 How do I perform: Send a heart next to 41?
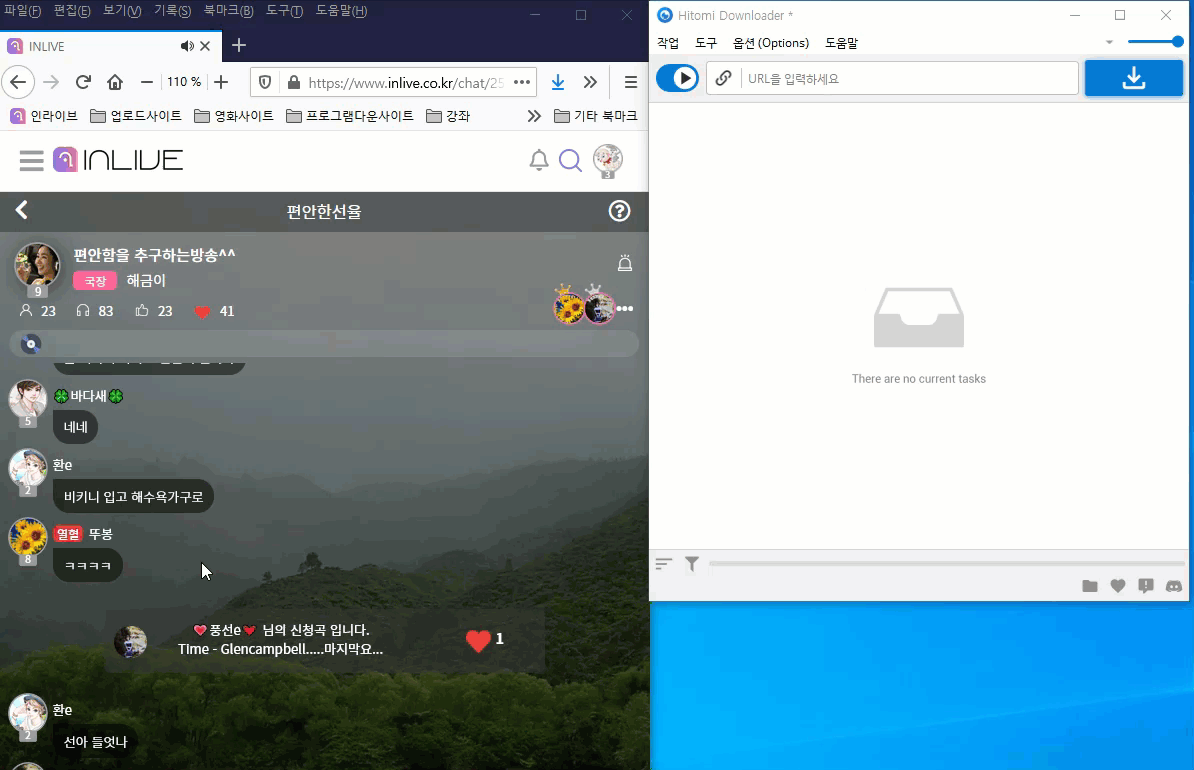click(202, 312)
